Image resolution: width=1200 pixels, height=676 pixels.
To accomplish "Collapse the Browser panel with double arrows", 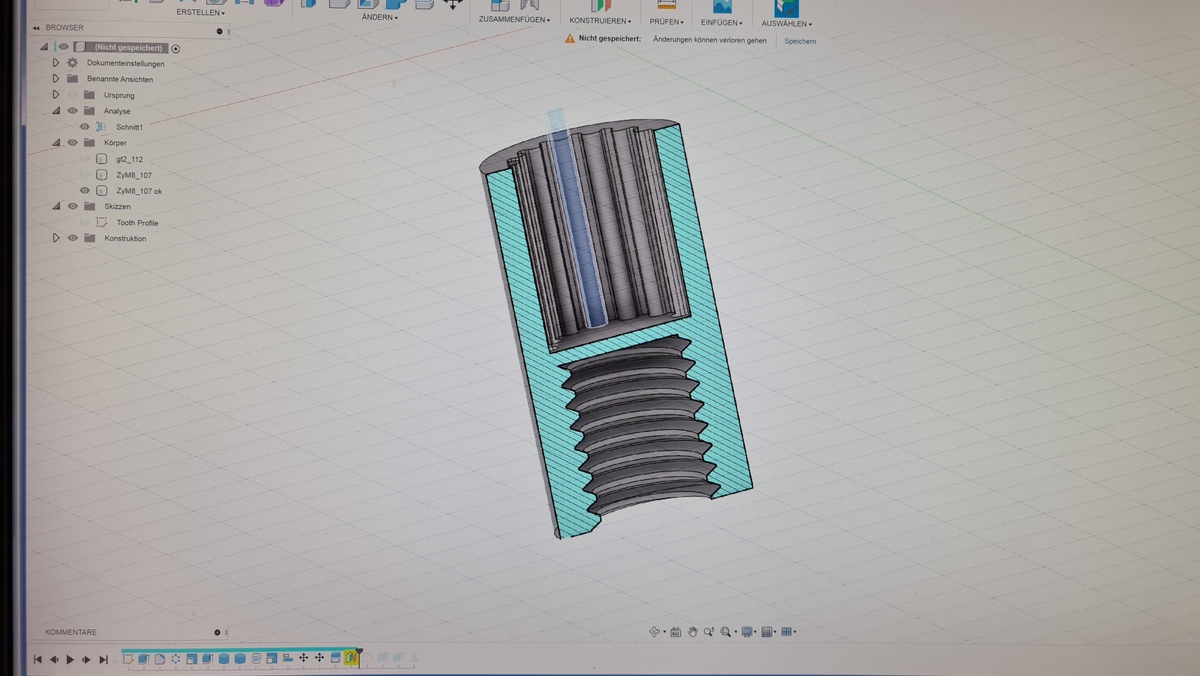I will 36,28.
